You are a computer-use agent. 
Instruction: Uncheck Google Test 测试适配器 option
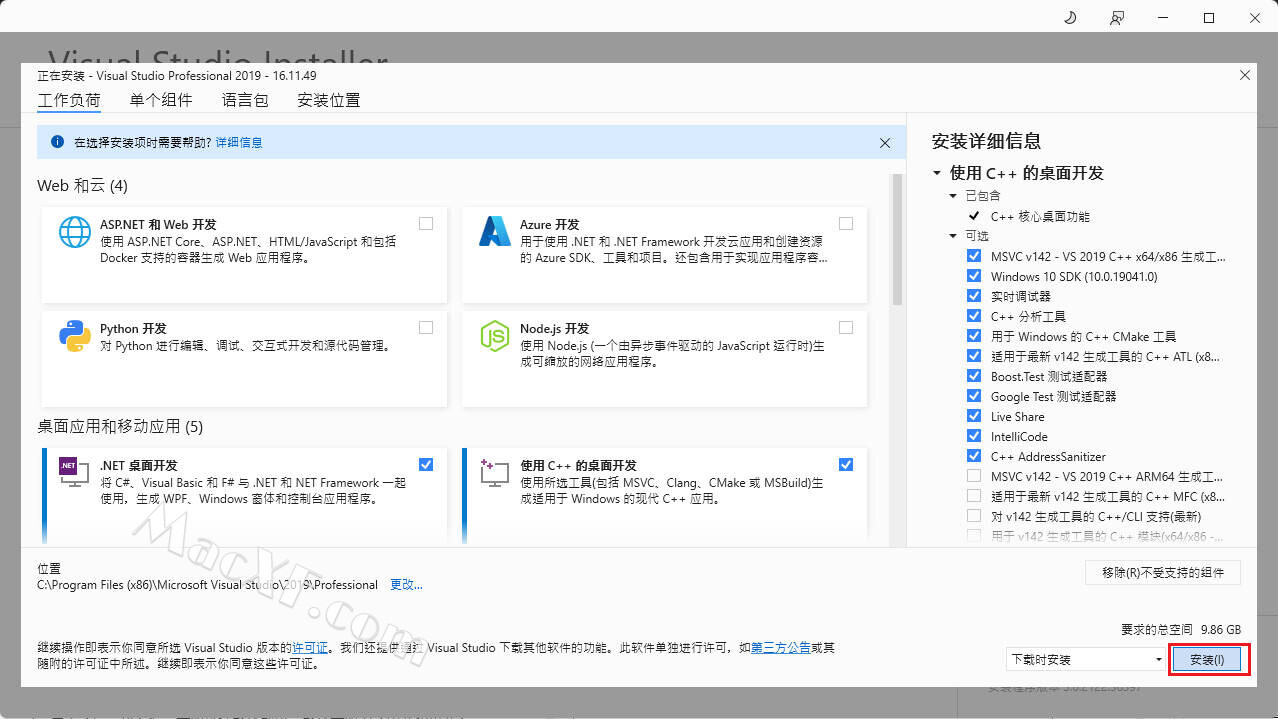[x=974, y=396]
